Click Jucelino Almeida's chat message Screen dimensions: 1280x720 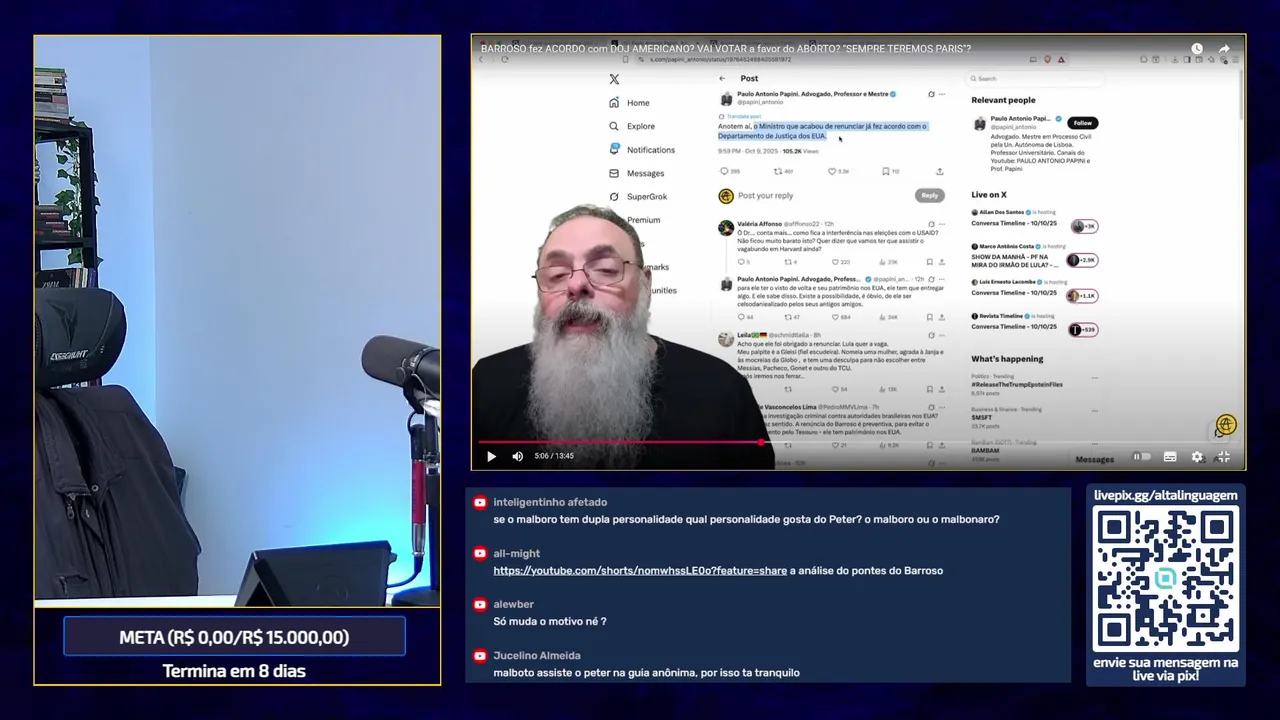[x=646, y=673]
